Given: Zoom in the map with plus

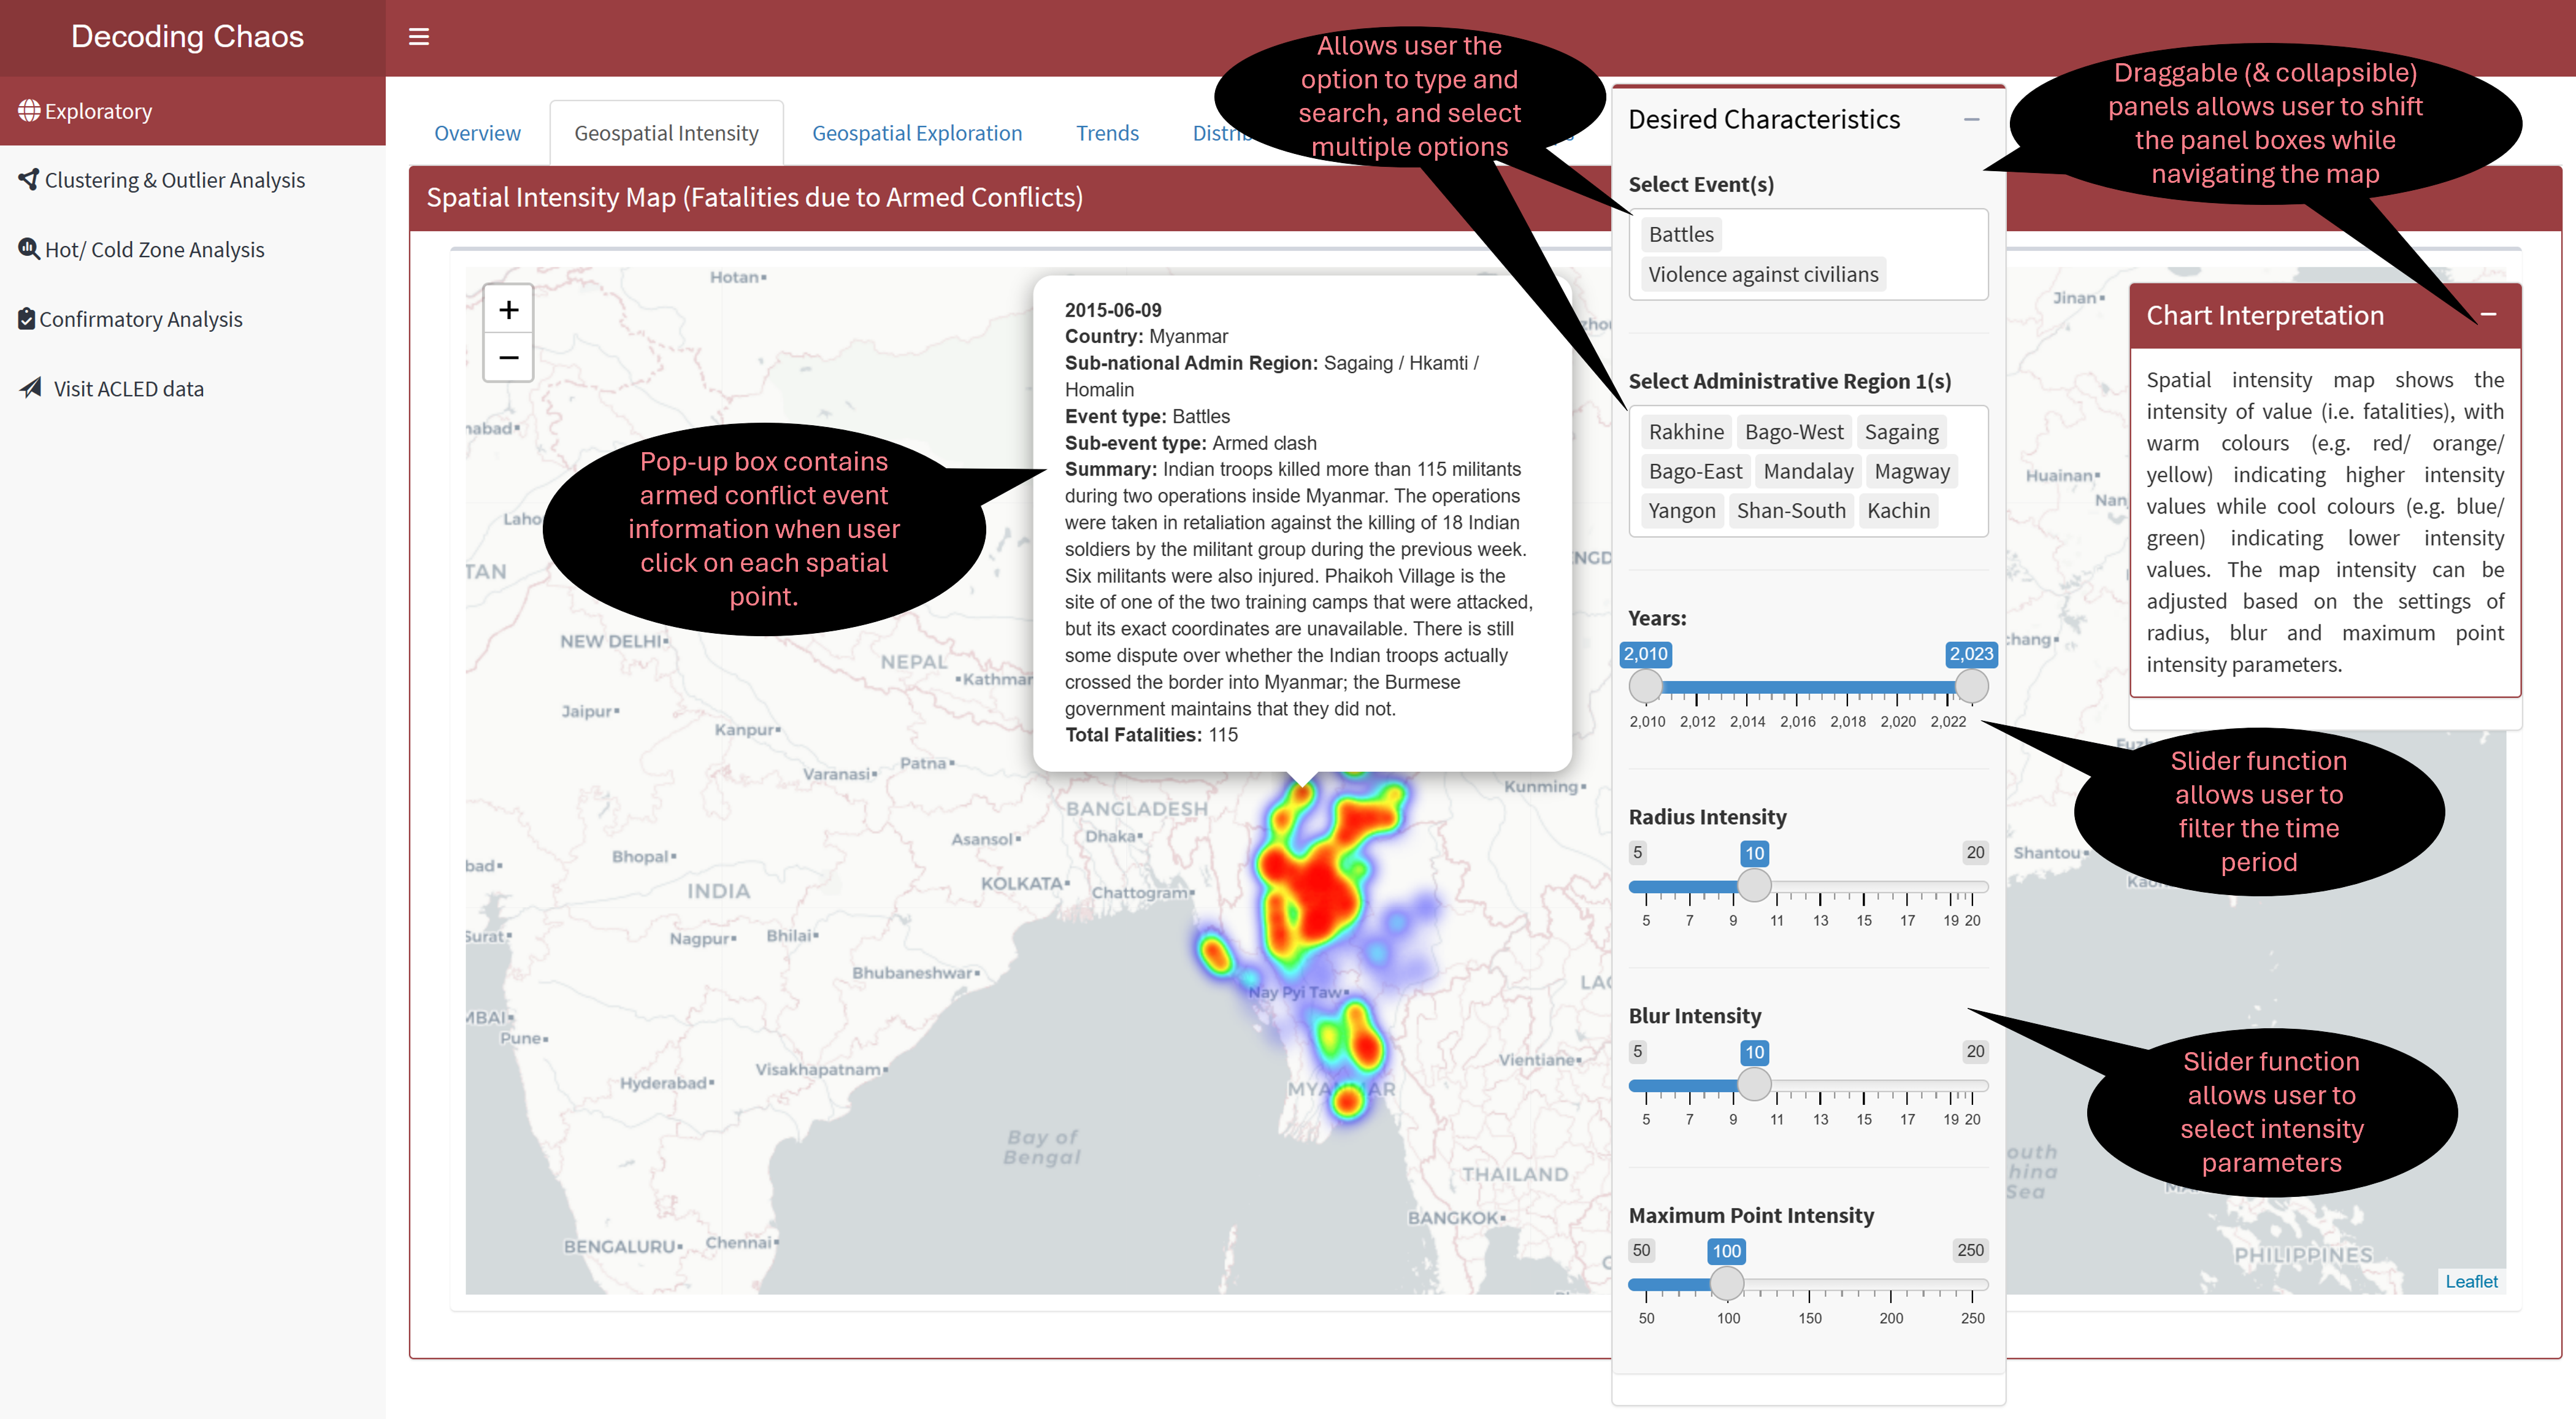Looking at the screenshot, I should tap(508, 310).
